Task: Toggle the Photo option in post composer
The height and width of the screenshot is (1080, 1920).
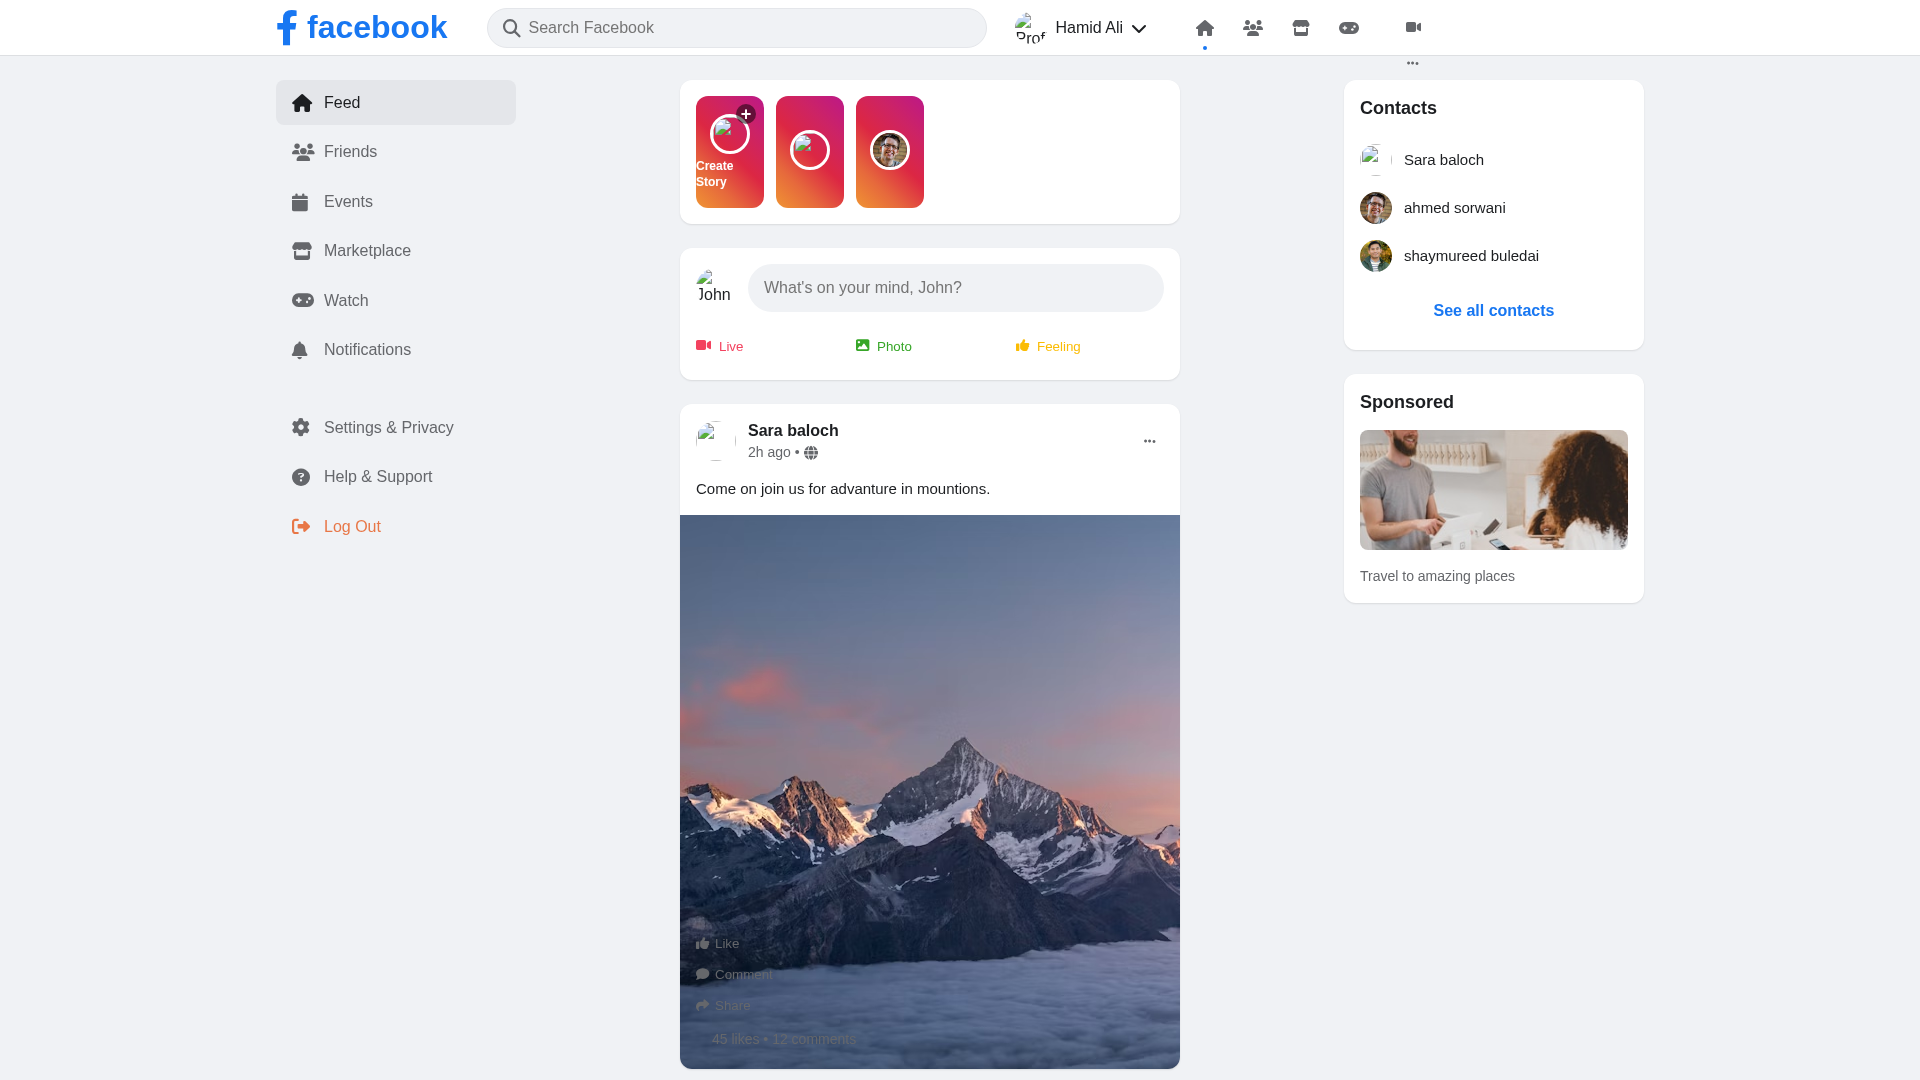Action: 883,346
